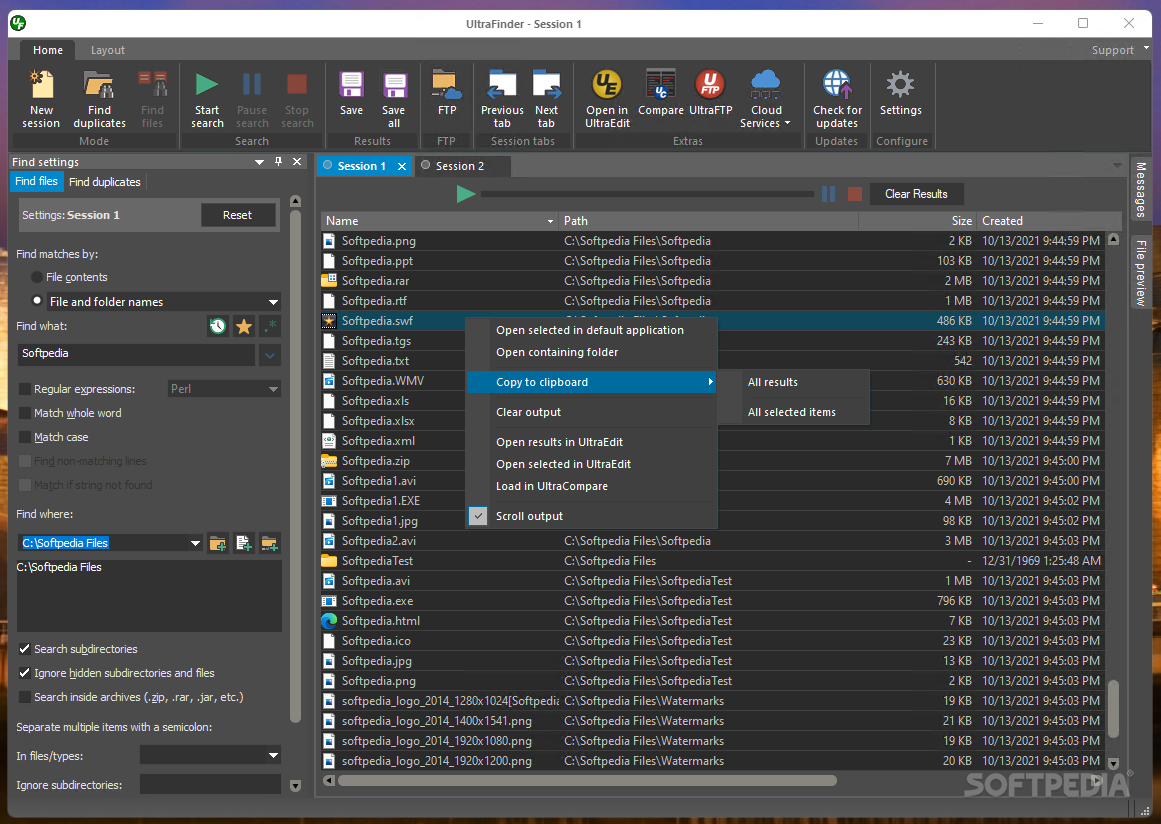Pin the Find settings panel

[x=278, y=161]
